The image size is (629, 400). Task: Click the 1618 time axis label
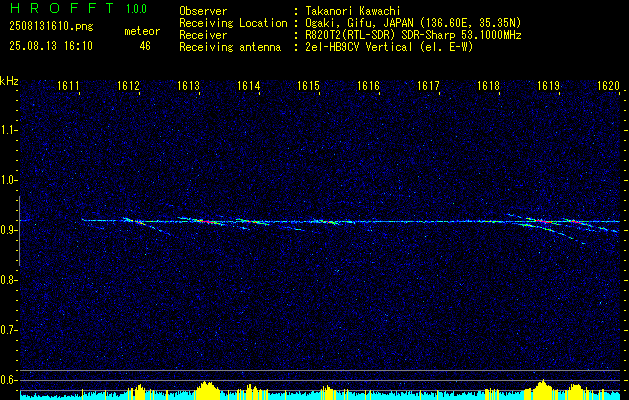pos(488,86)
